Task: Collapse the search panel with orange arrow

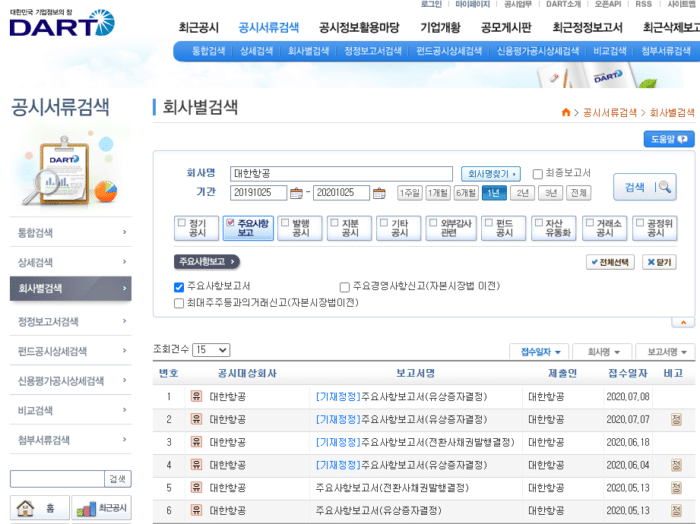Action: click(x=683, y=322)
